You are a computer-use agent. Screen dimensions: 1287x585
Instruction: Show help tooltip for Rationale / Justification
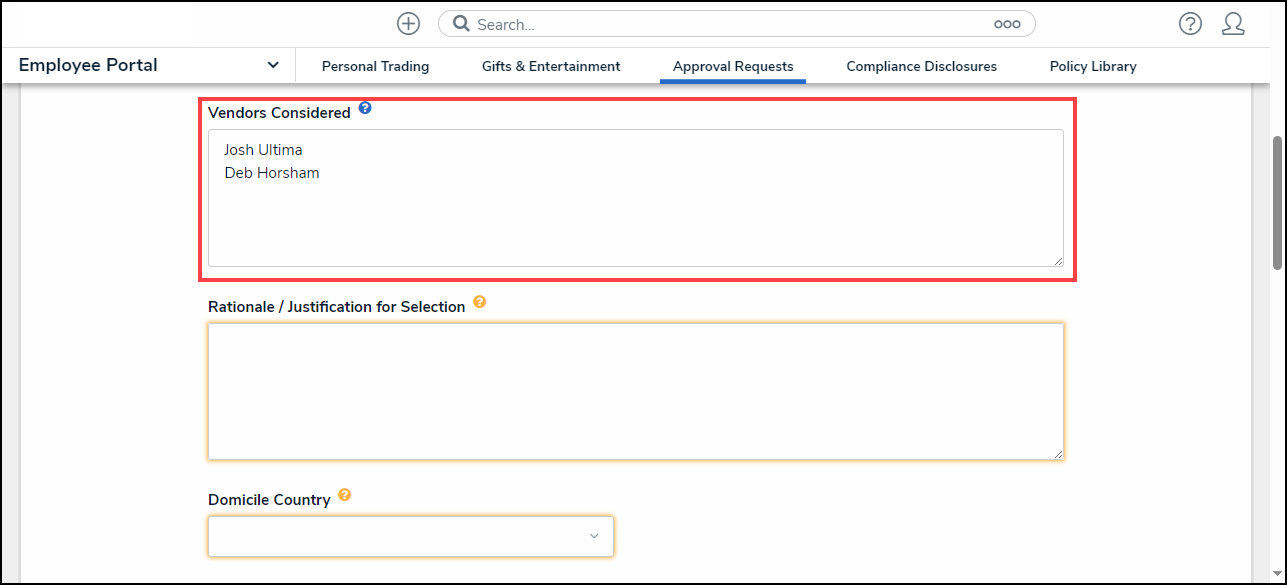coord(480,302)
